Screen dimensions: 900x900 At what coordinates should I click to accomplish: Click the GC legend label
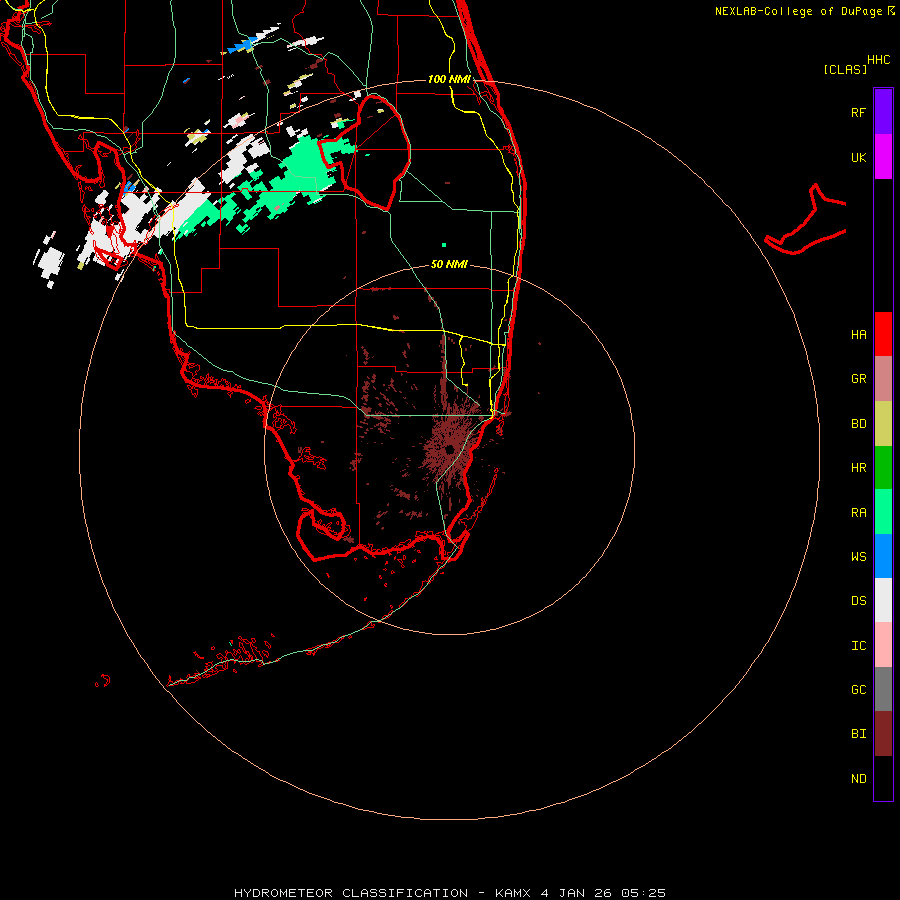tap(858, 690)
